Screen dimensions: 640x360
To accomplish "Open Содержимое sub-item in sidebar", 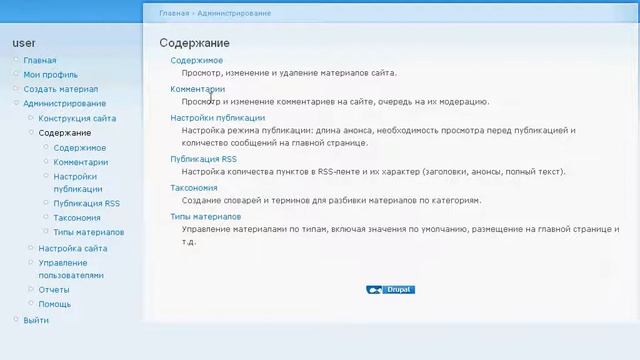I will tap(80, 148).
